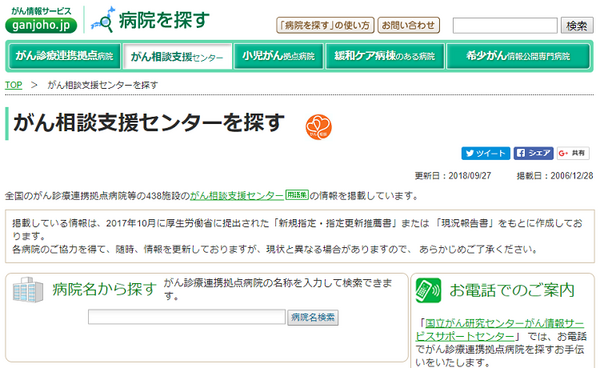Click the お電話でのご案内 heading
The image size is (600, 368).
click(x=512, y=290)
